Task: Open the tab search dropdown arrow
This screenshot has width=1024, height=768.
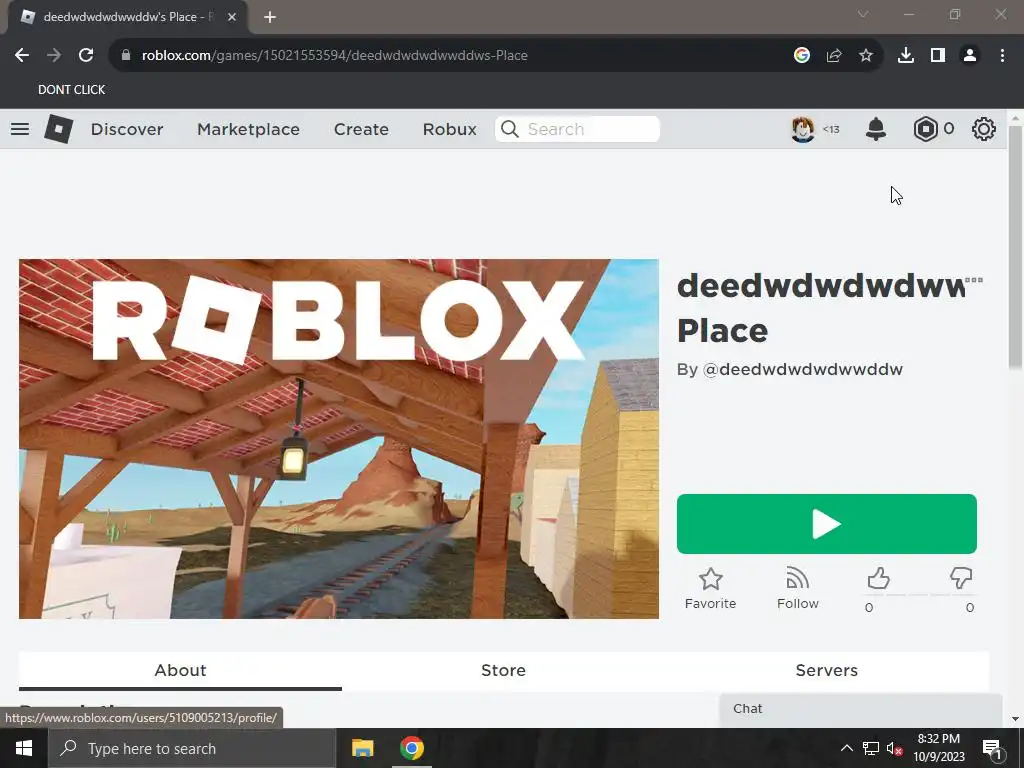Action: (x=863, y=14)
